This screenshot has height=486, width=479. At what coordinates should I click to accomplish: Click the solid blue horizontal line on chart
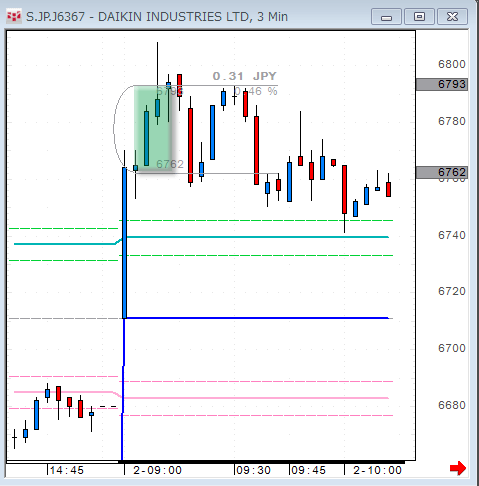(x=257, y=318)
